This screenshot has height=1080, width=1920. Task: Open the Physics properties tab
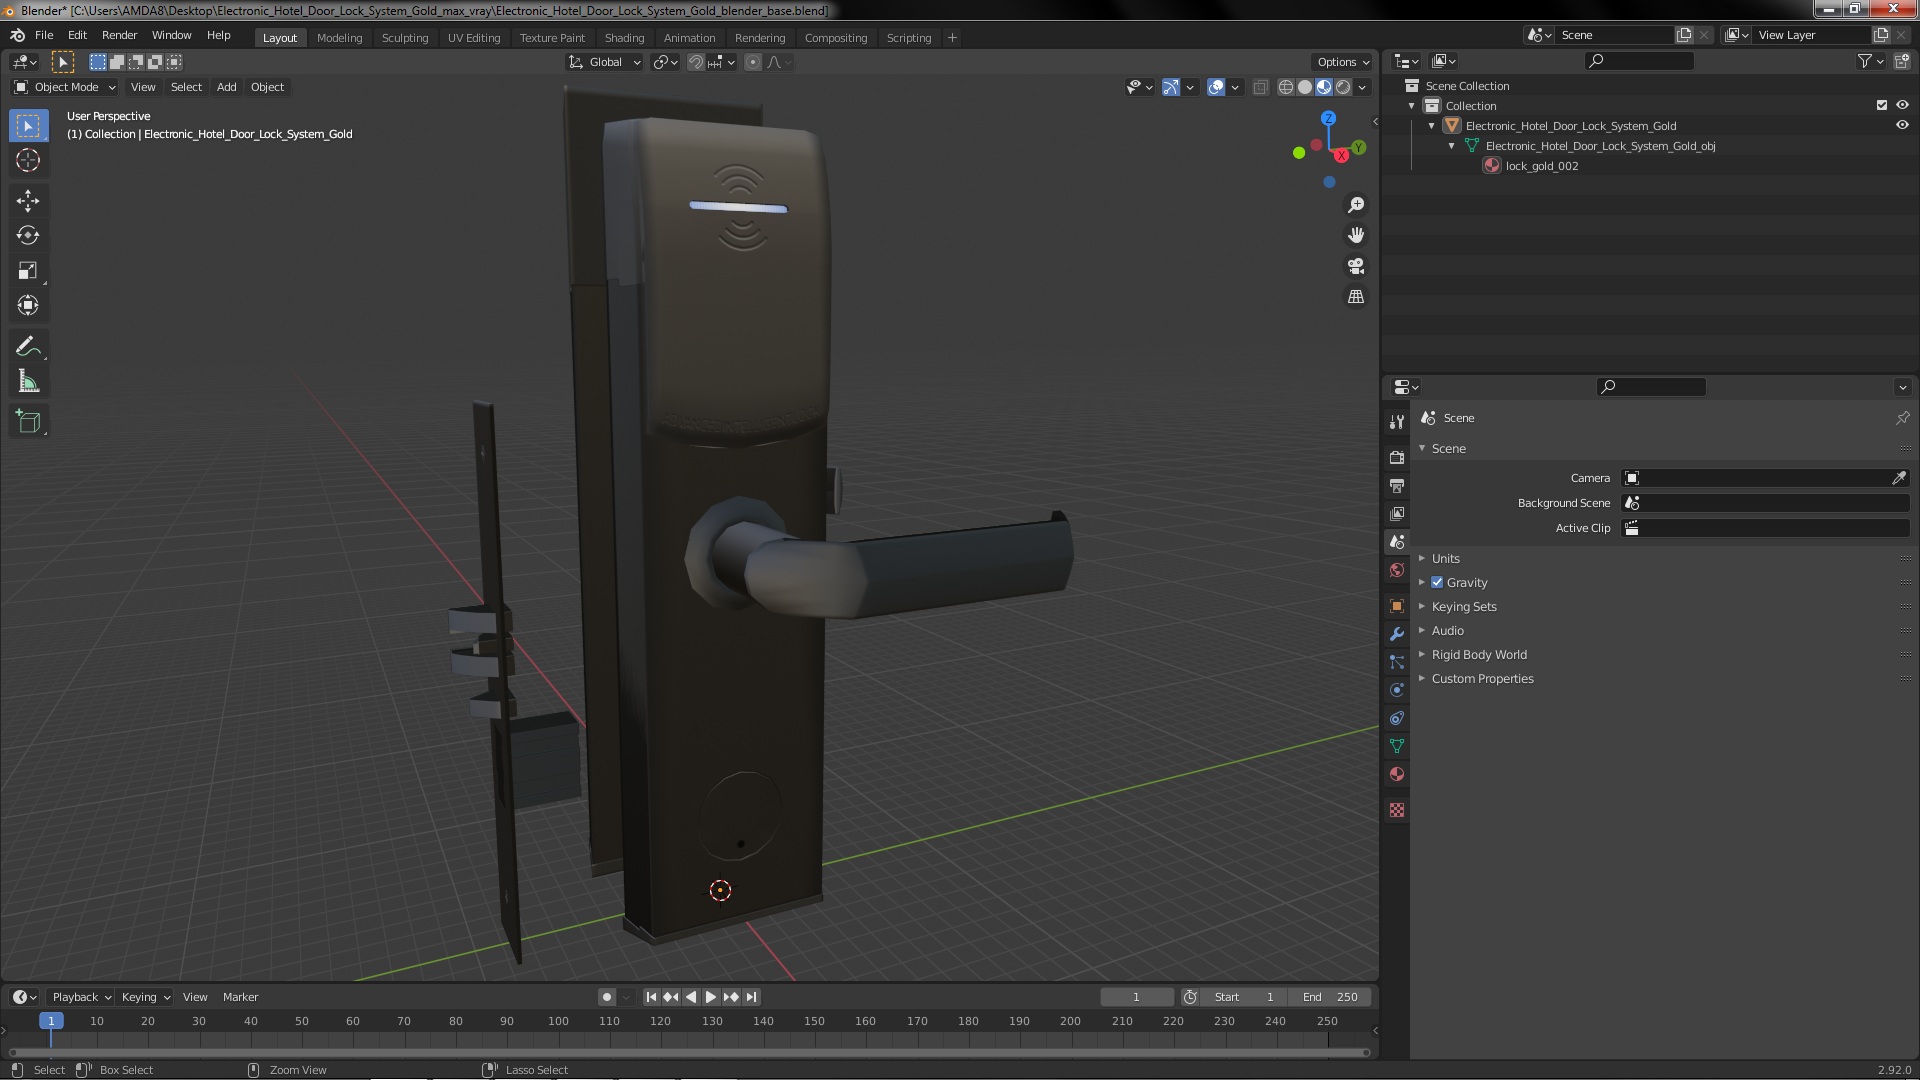pyautogui.click(x=1397, y=690)
